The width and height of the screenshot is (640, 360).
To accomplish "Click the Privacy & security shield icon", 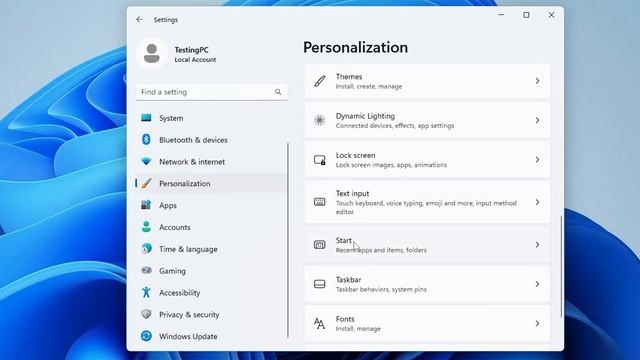I will click(146, 314).
